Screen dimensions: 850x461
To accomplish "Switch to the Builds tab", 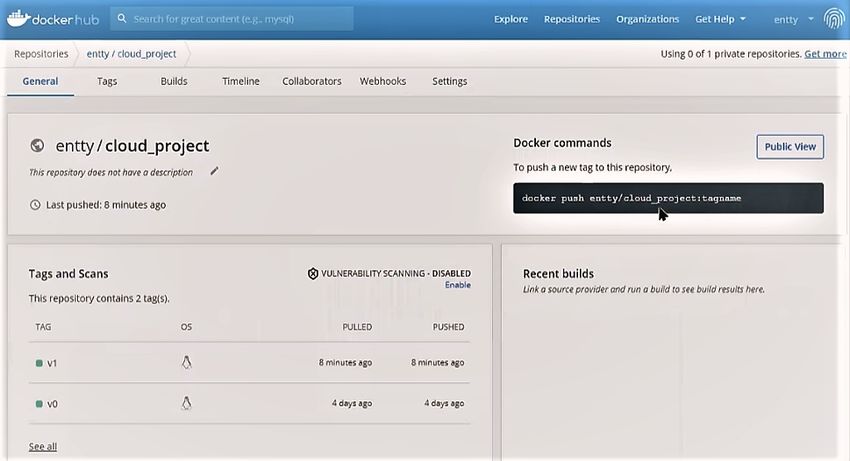I will click(173, 81).
